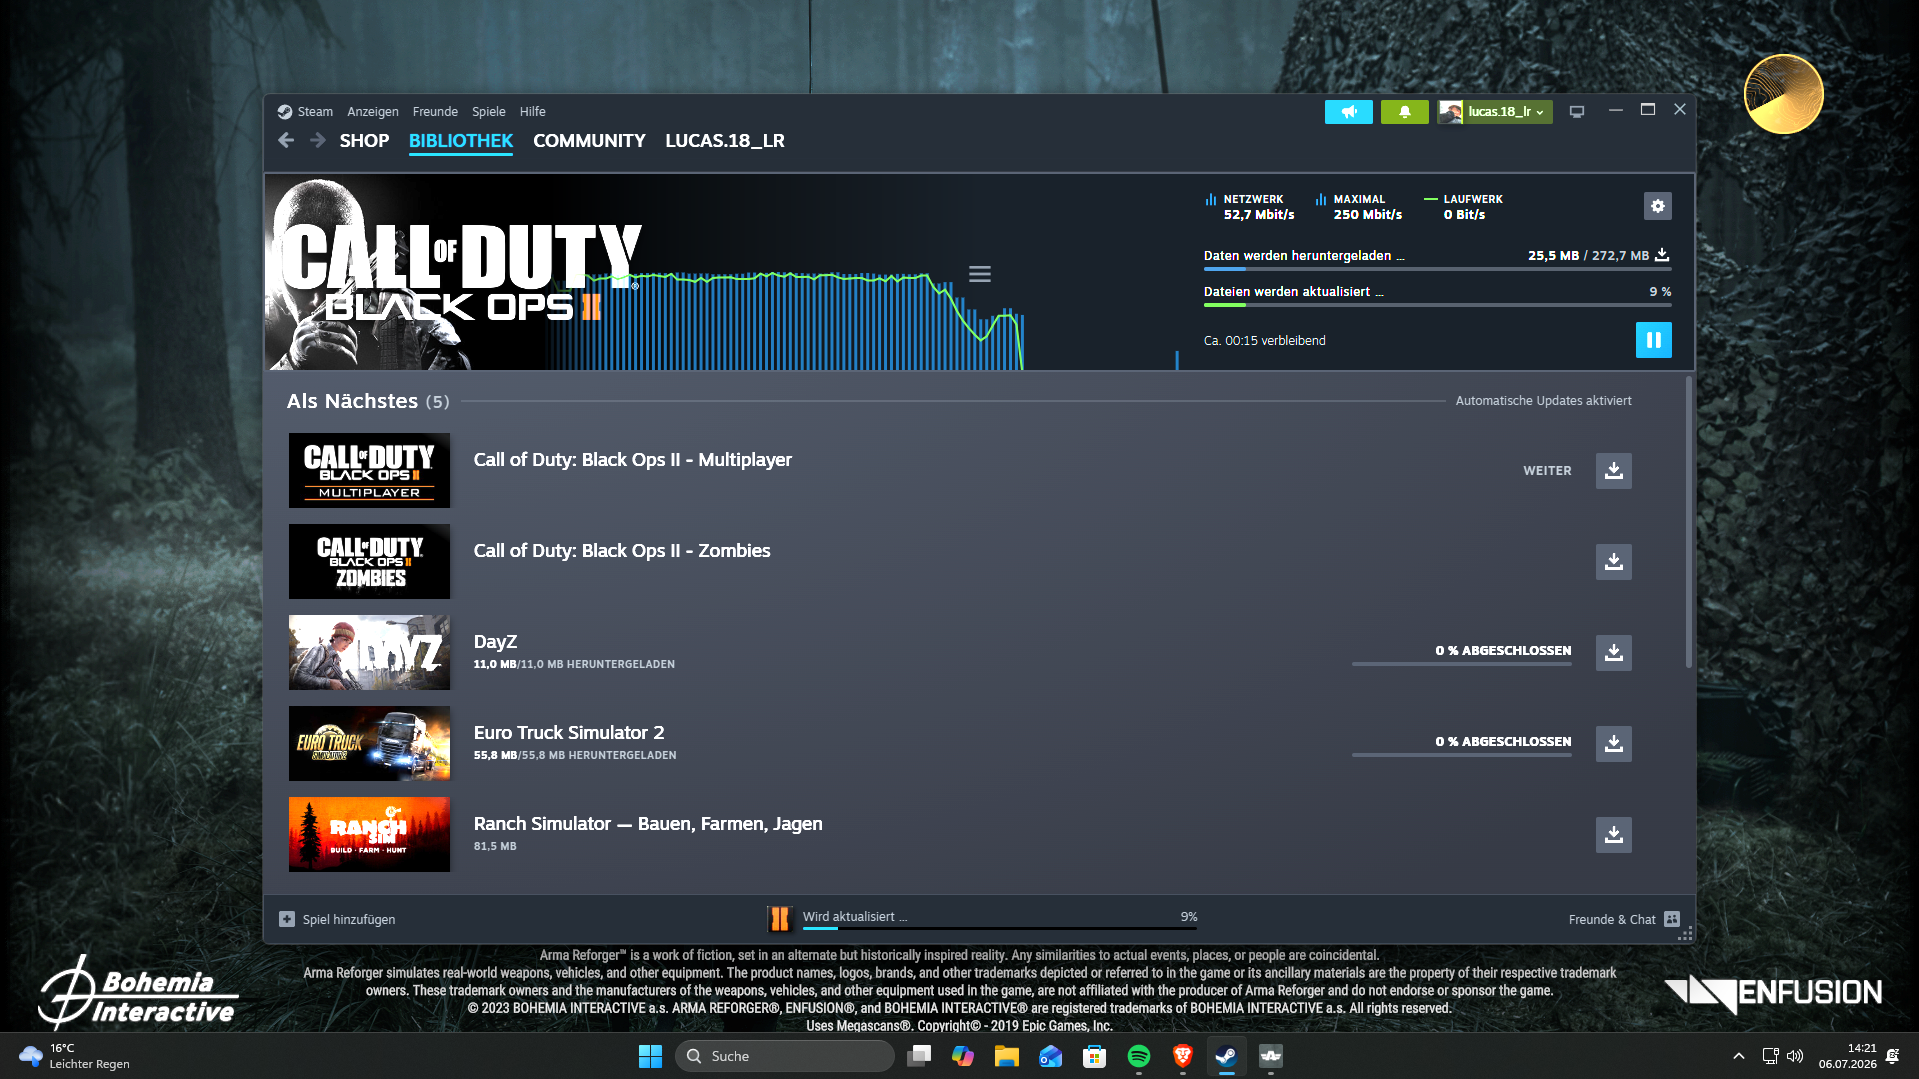Screen dimensions: 1919x1079
Task: Open Euro Truck Simulator 2 title link
Action: [x=569, y=733]
